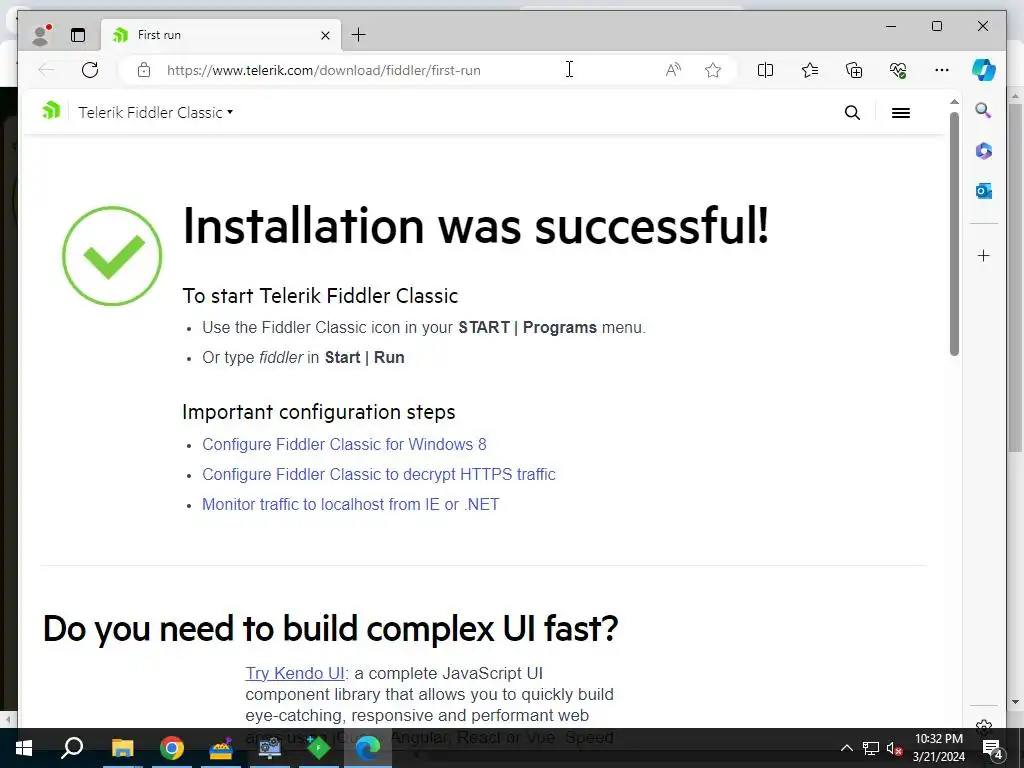Follow the Try Kendo UI link
The height and width of the screenshot is (768, 1024).
click(x=295, y=673)
